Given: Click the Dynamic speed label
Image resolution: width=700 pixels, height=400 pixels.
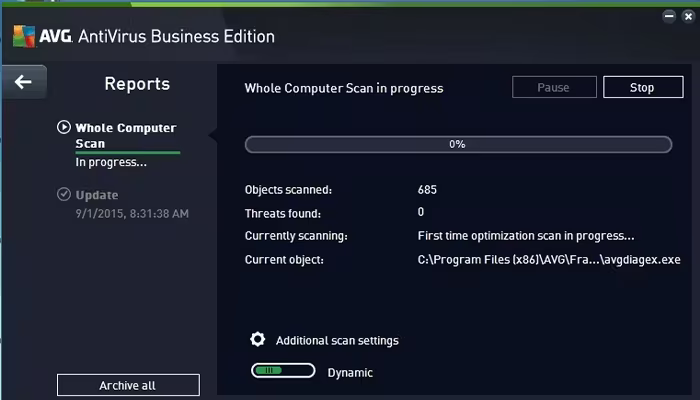Looking at the screenshot, I should 350,373.
